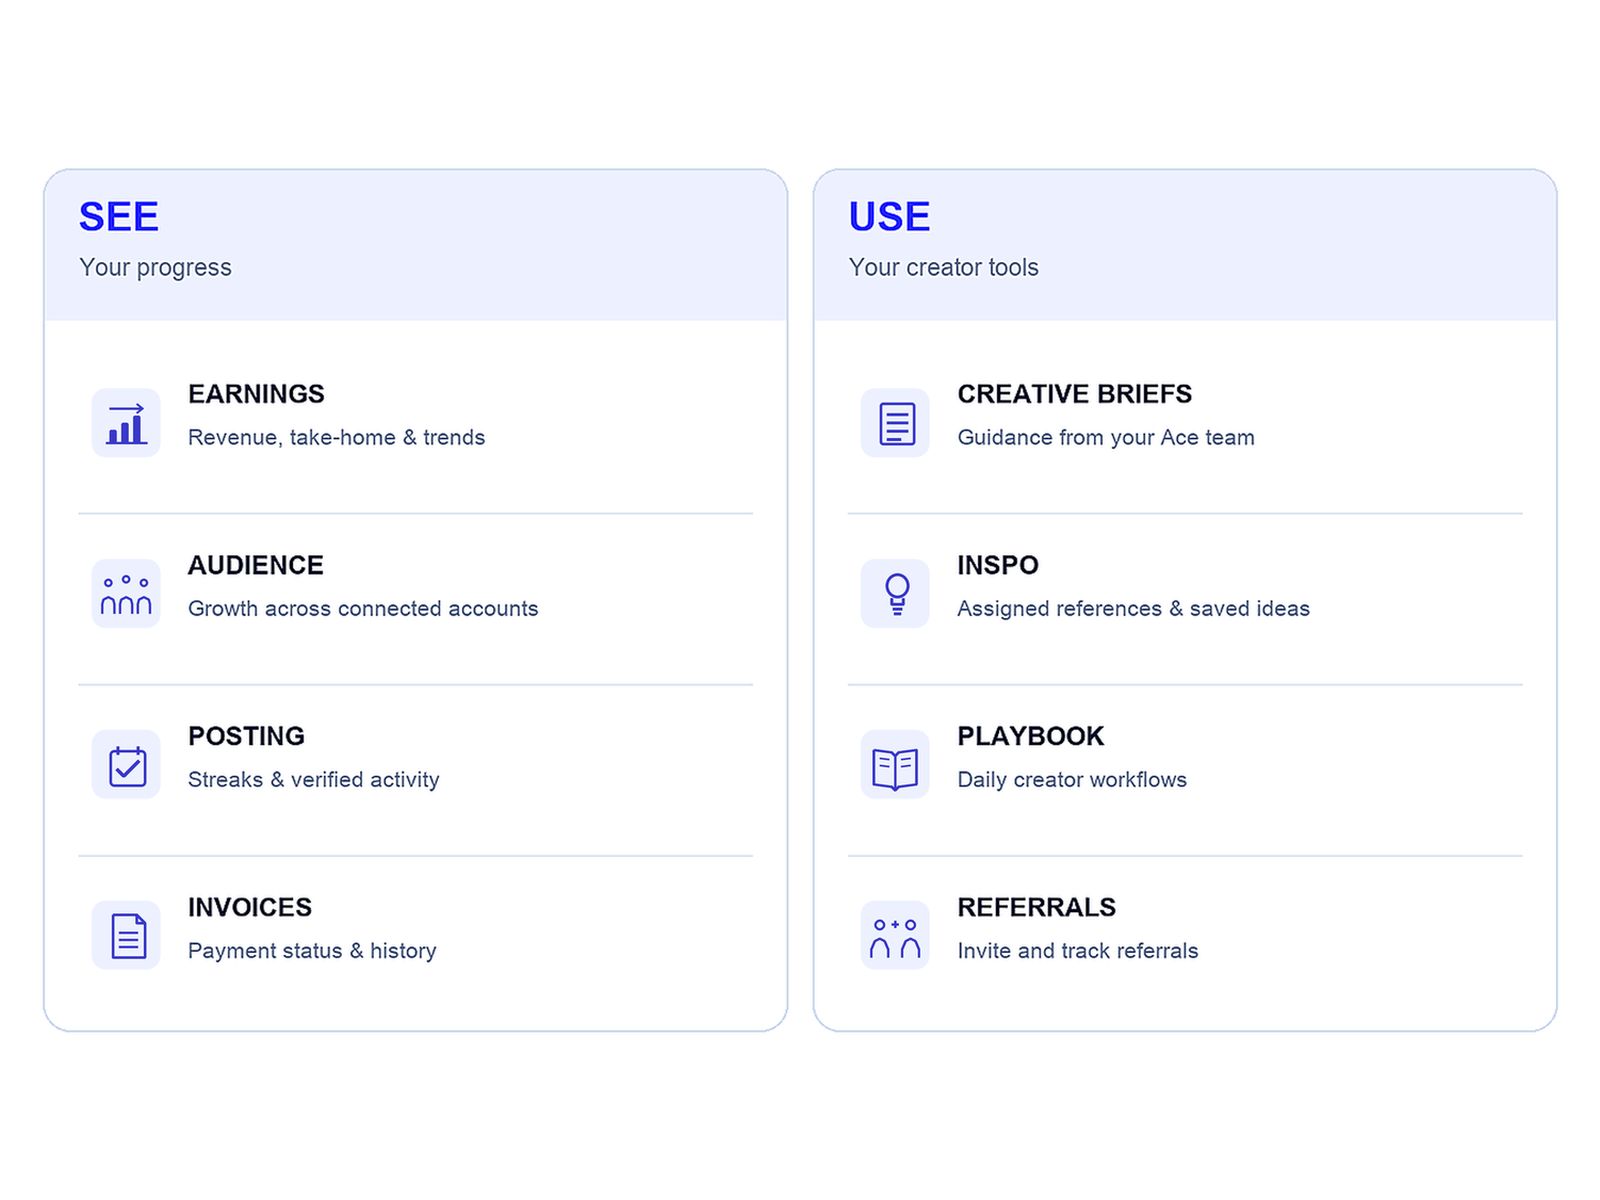This screenshot has width=1600, height=1200.
Task: Click 'Payment status & history' text
Action: click(x=312, y=950)
